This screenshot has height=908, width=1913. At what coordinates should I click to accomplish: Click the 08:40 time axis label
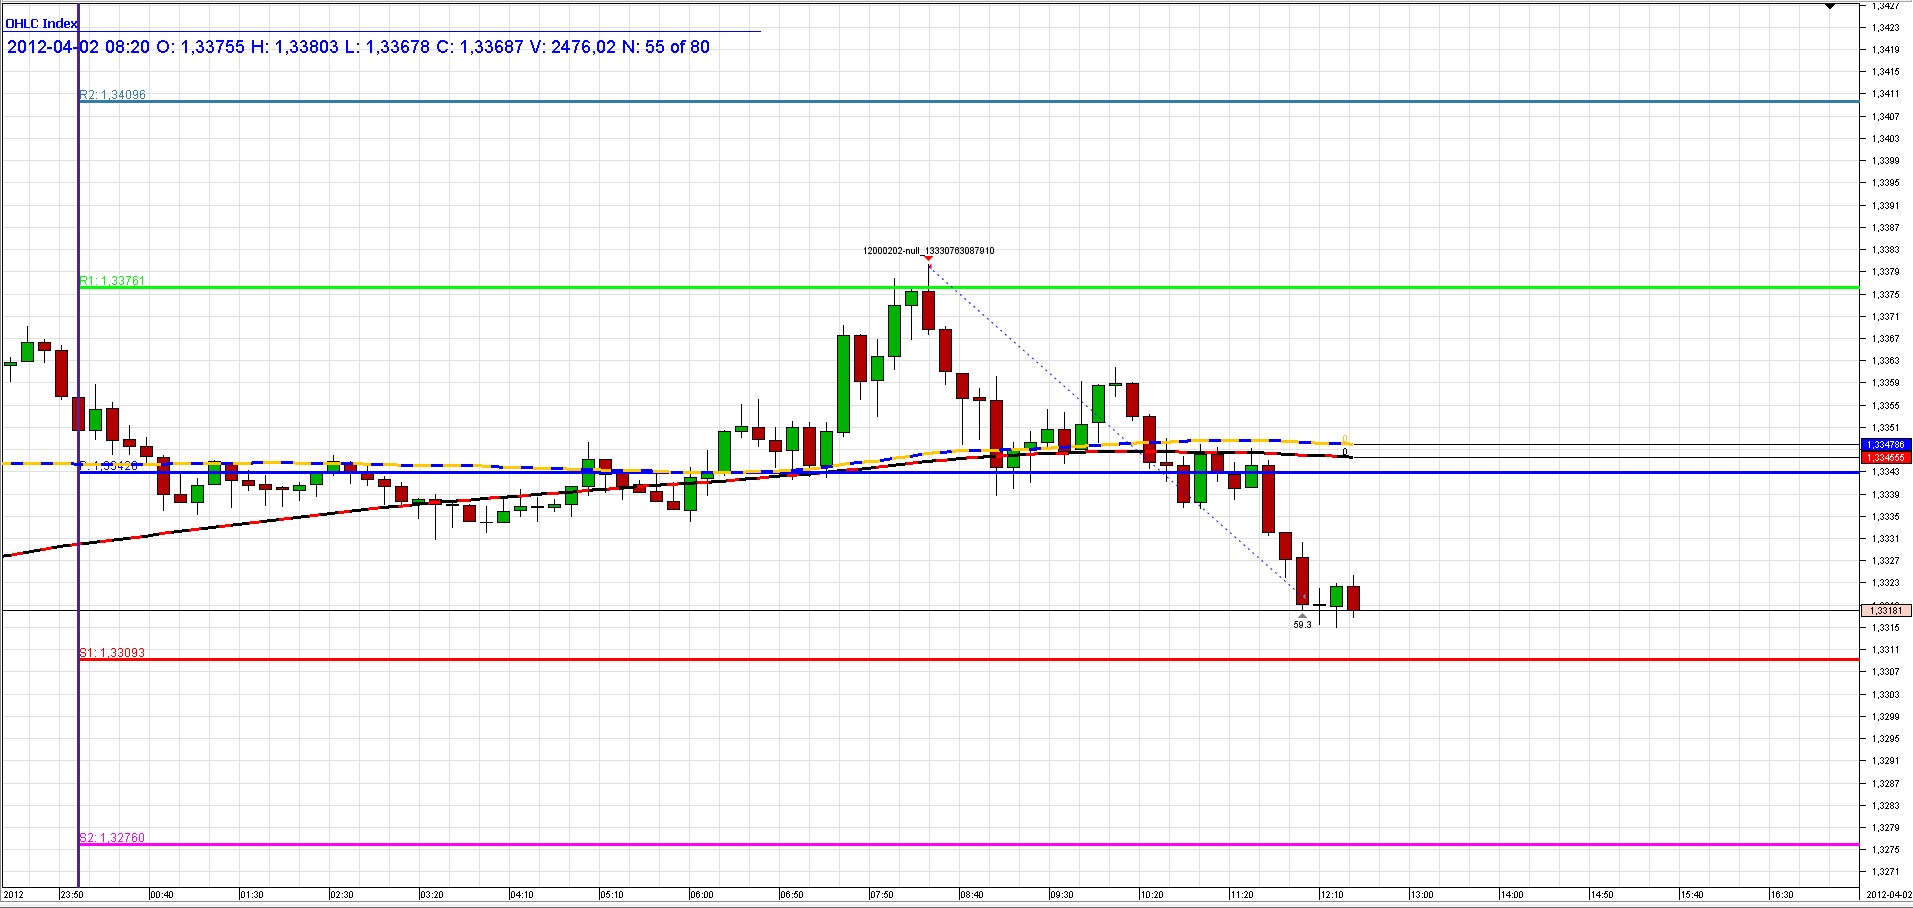pyautogui.click(x=971, y=895)
